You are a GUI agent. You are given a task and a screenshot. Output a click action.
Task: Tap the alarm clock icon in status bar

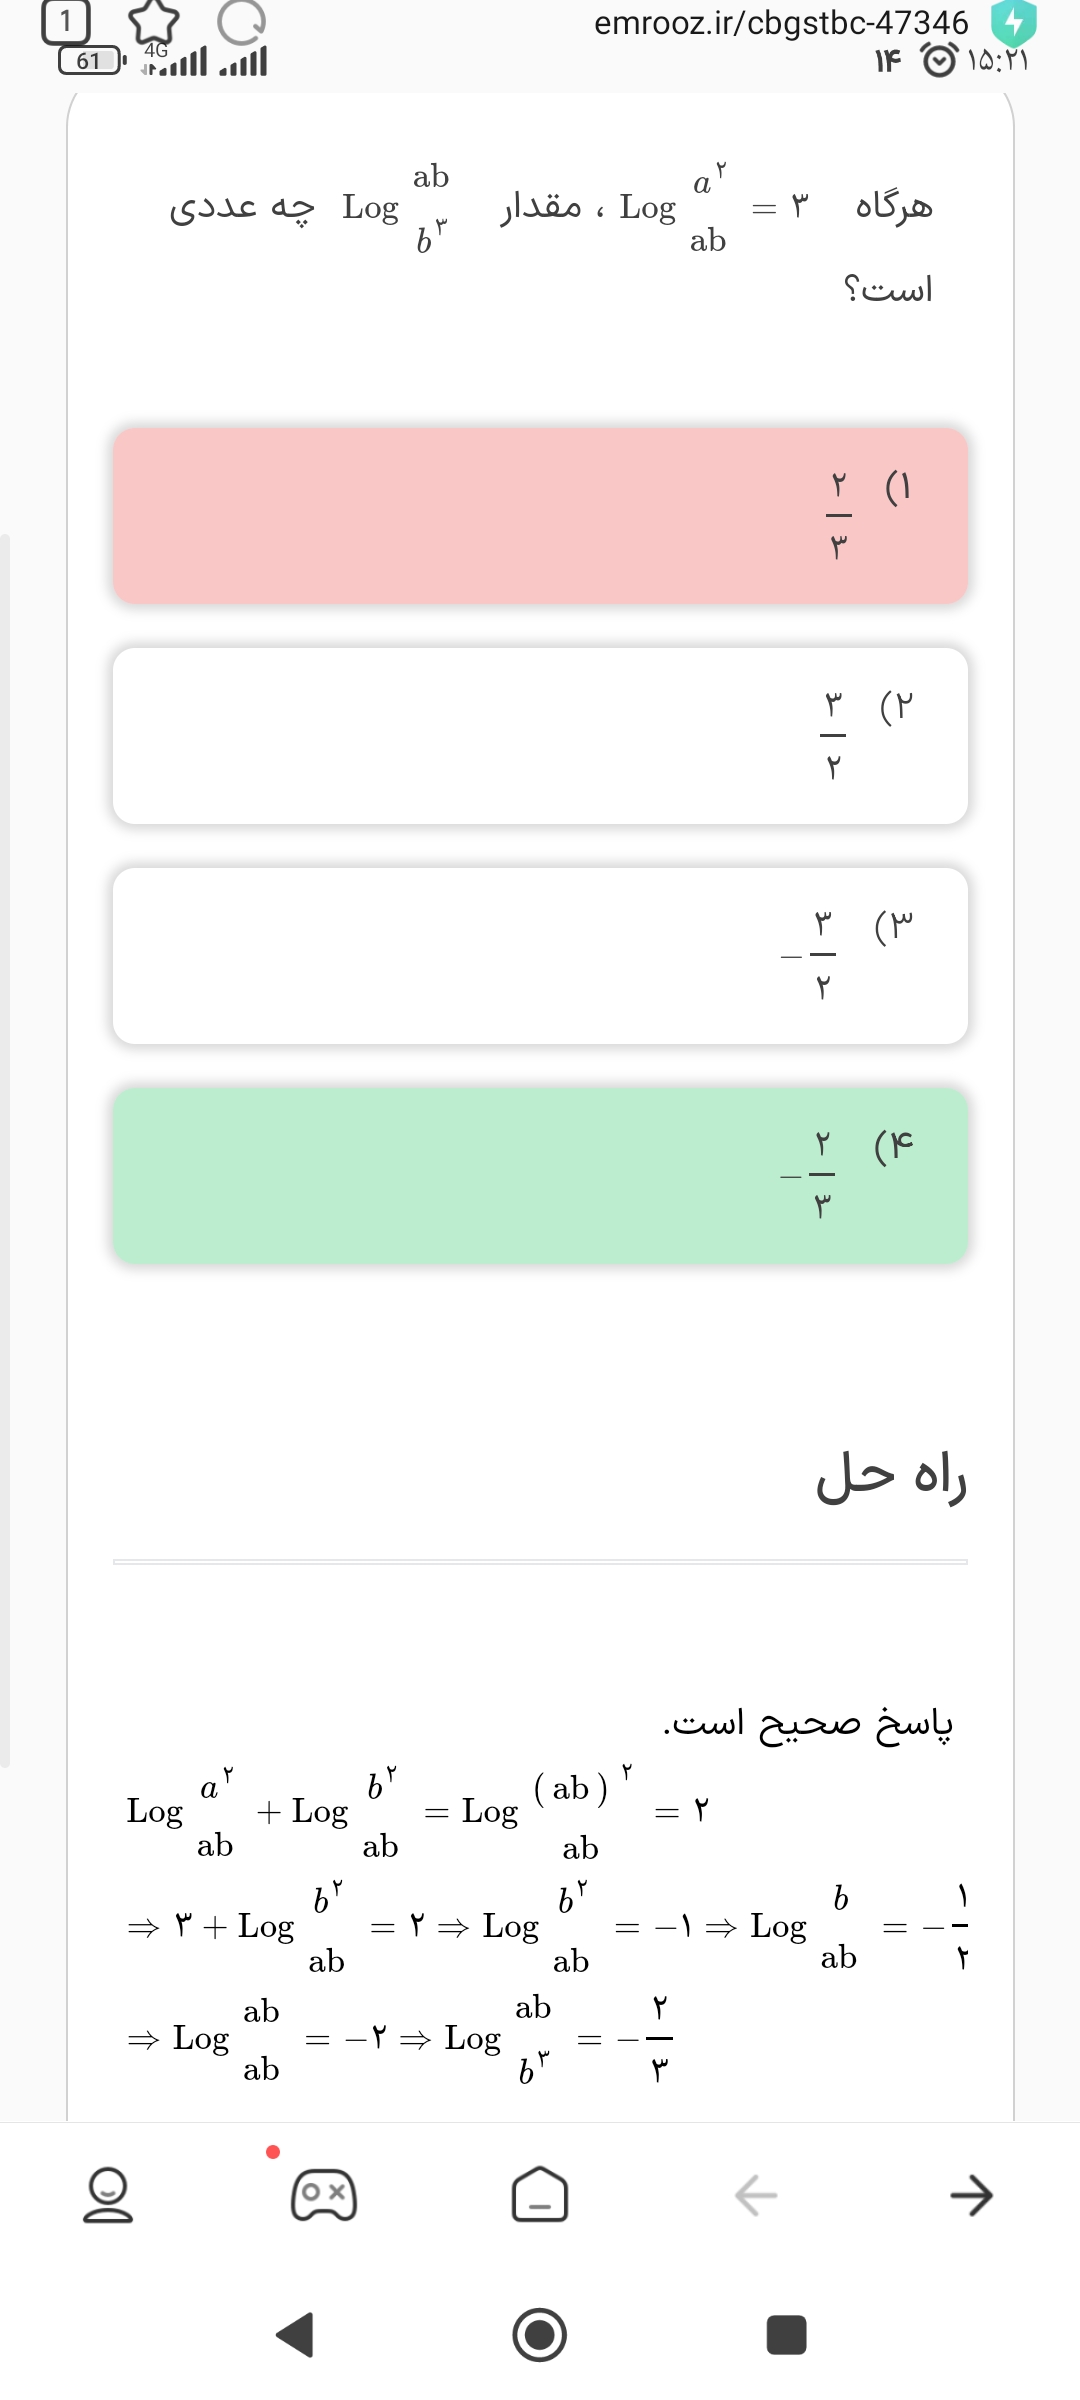(938, 61)
